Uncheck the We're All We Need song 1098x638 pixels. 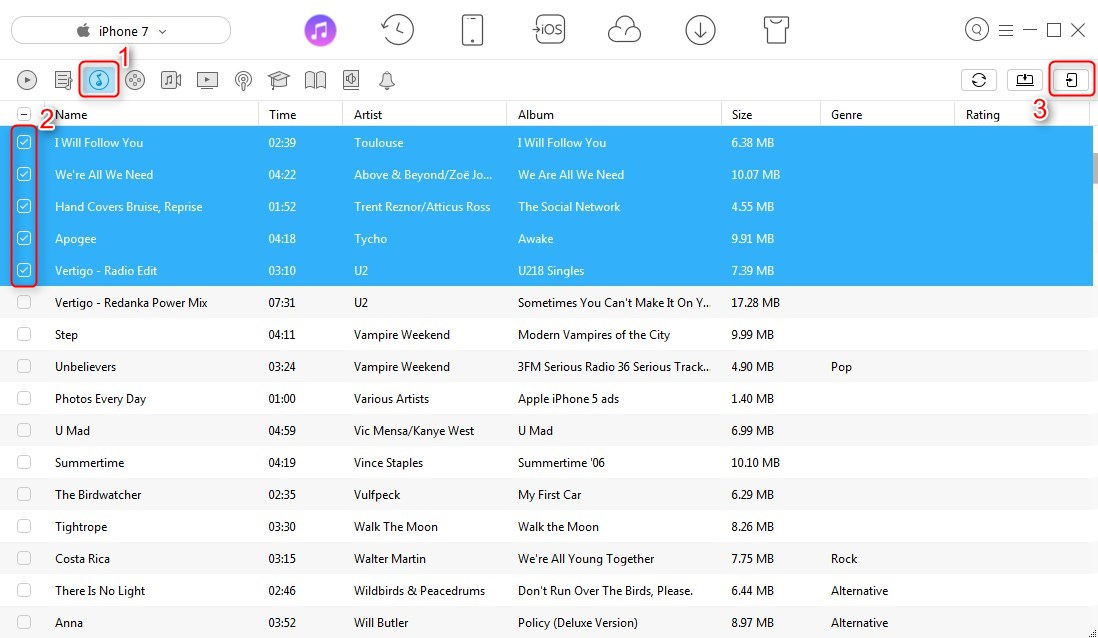point(24,174)
